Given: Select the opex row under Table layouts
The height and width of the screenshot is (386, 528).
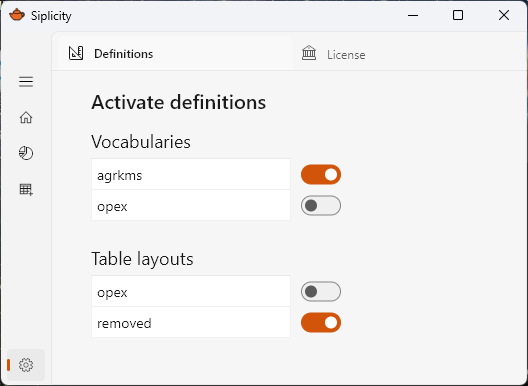Looking at the screenshot, I should click(x=191, y=291).
